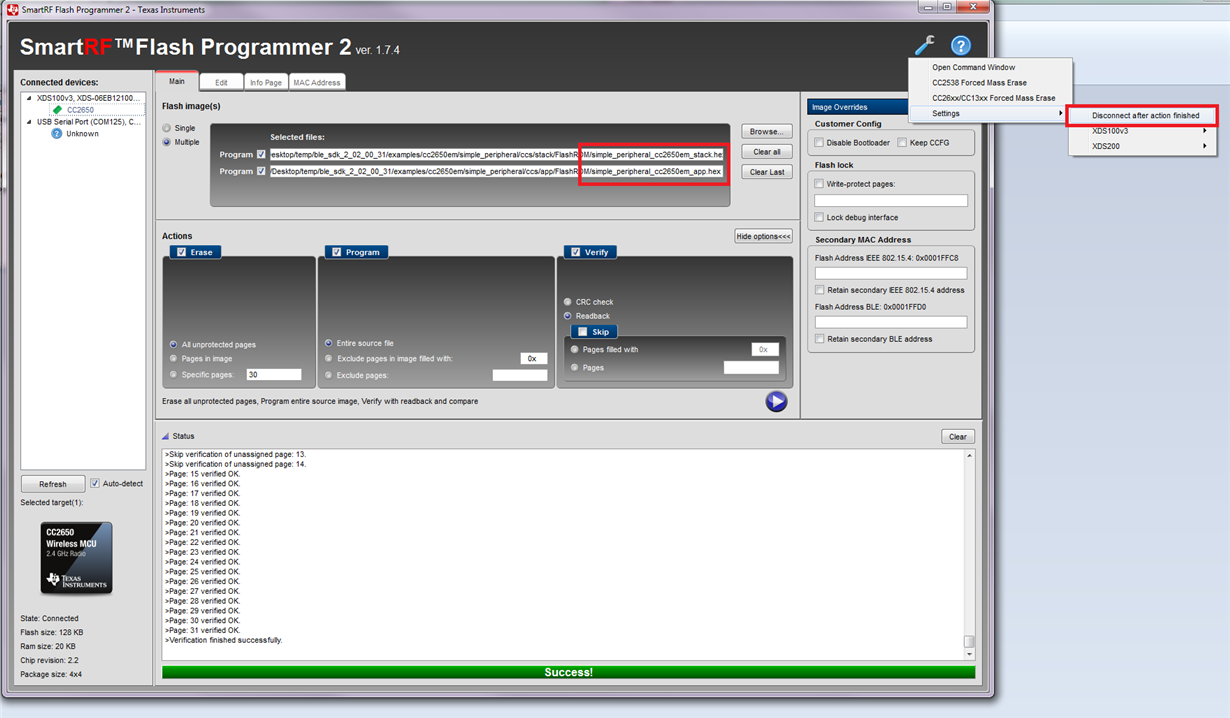Image resolution: width=1230 pixels, height=718 pixels.
Task: Collapse the Status section triangle
Action: (x=166, y=436)
